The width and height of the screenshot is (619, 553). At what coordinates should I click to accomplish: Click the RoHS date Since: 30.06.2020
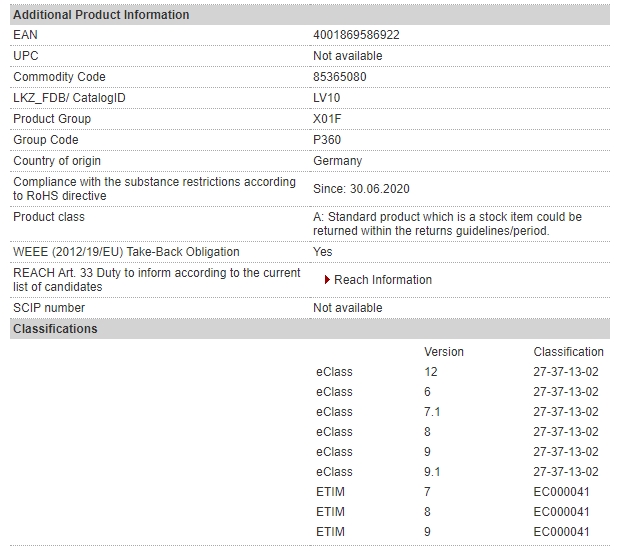click(361, 189)
